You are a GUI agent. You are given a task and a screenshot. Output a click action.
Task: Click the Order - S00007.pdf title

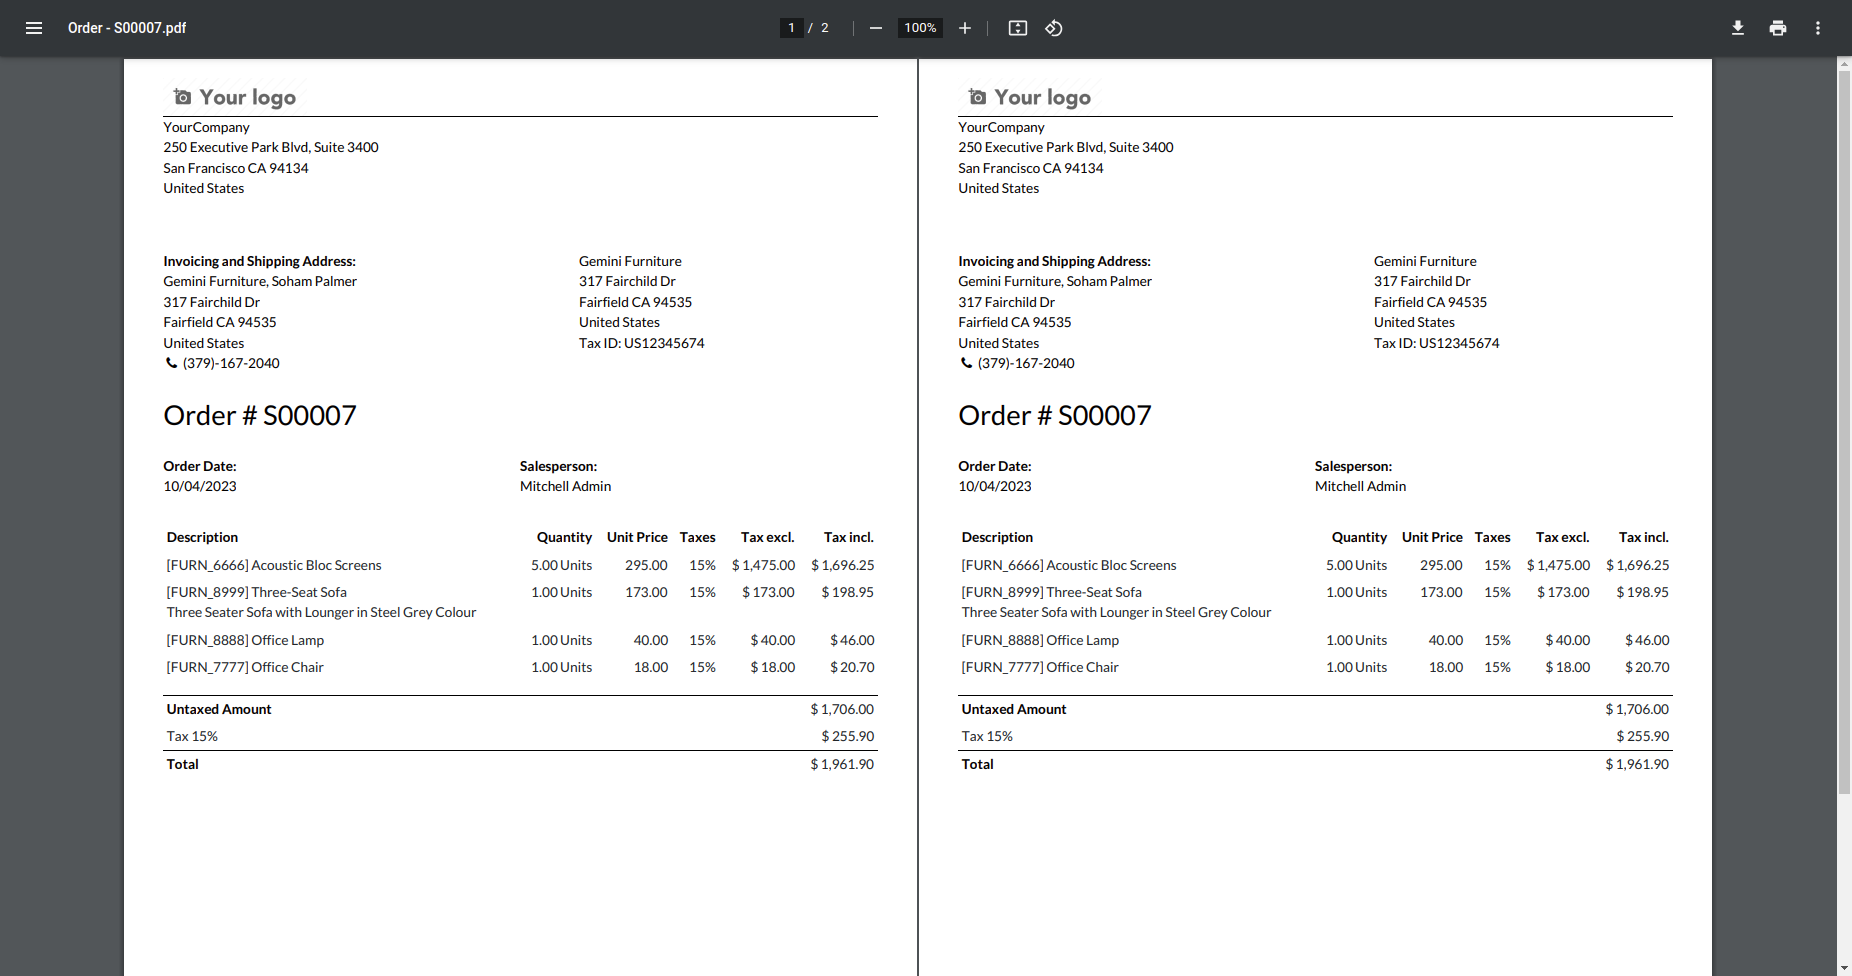[127, 28]
